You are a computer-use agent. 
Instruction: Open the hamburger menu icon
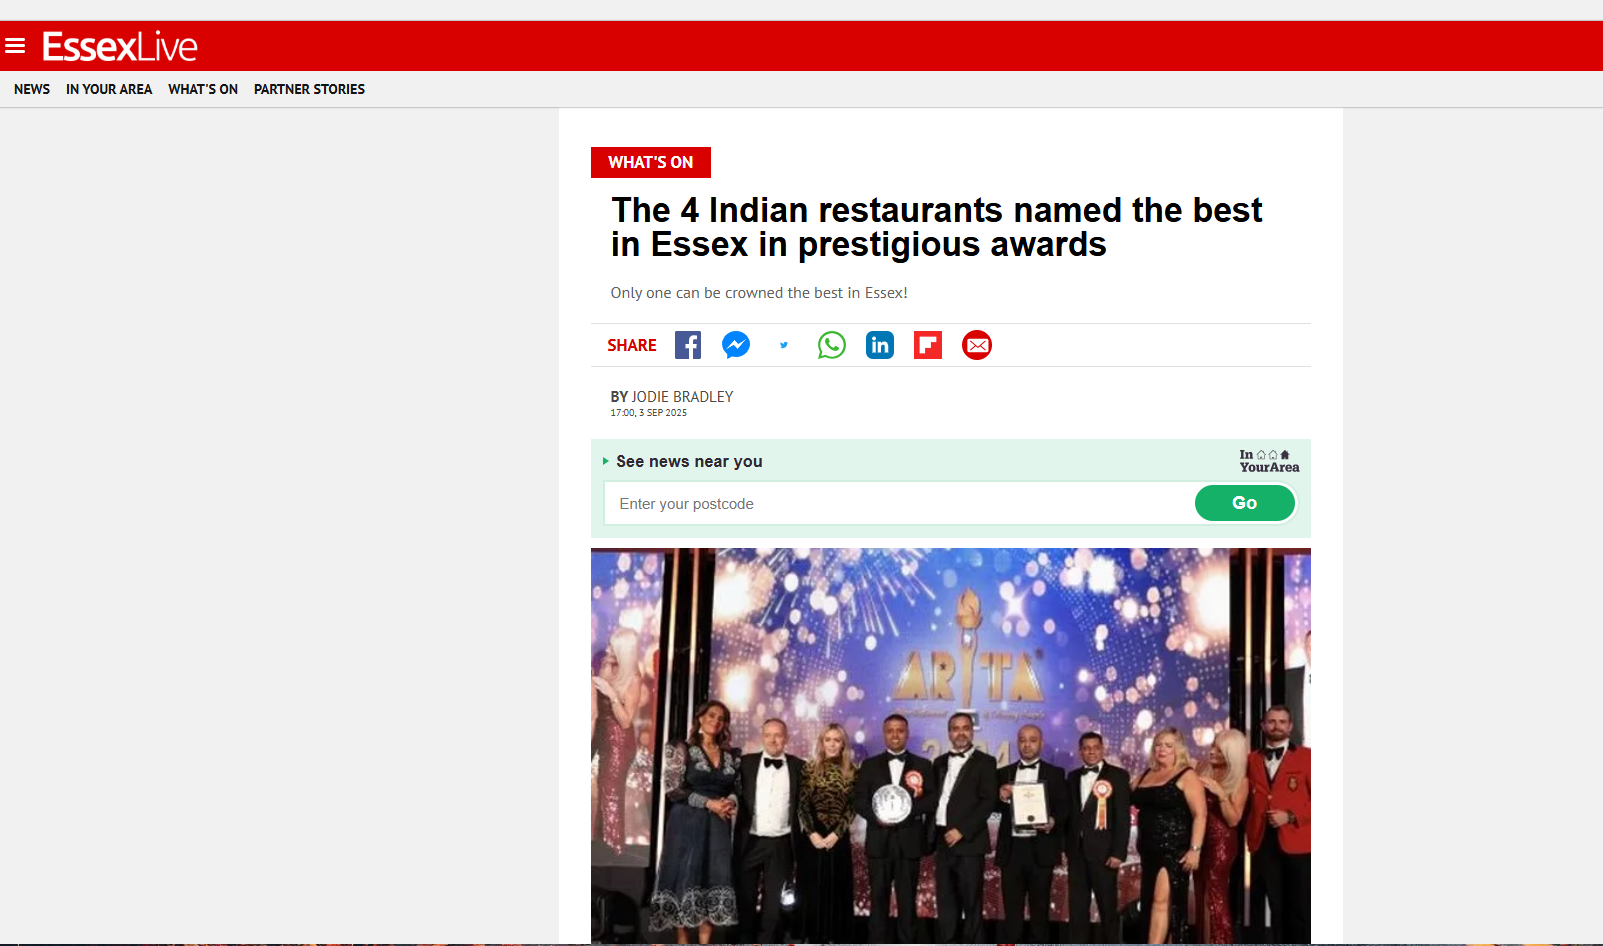(15, 46)
